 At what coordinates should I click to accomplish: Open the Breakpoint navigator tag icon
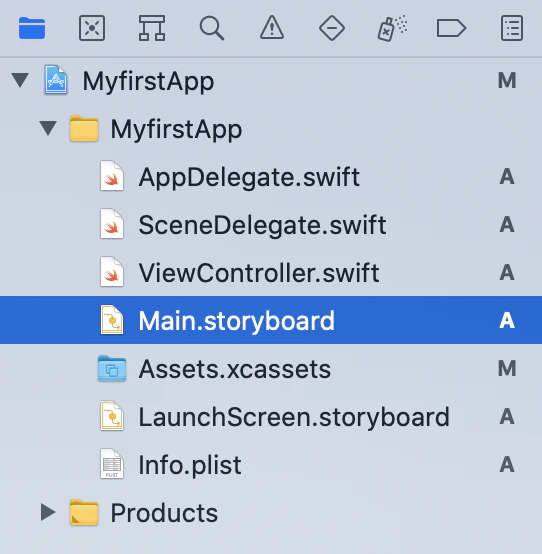[x=452, y=28]
